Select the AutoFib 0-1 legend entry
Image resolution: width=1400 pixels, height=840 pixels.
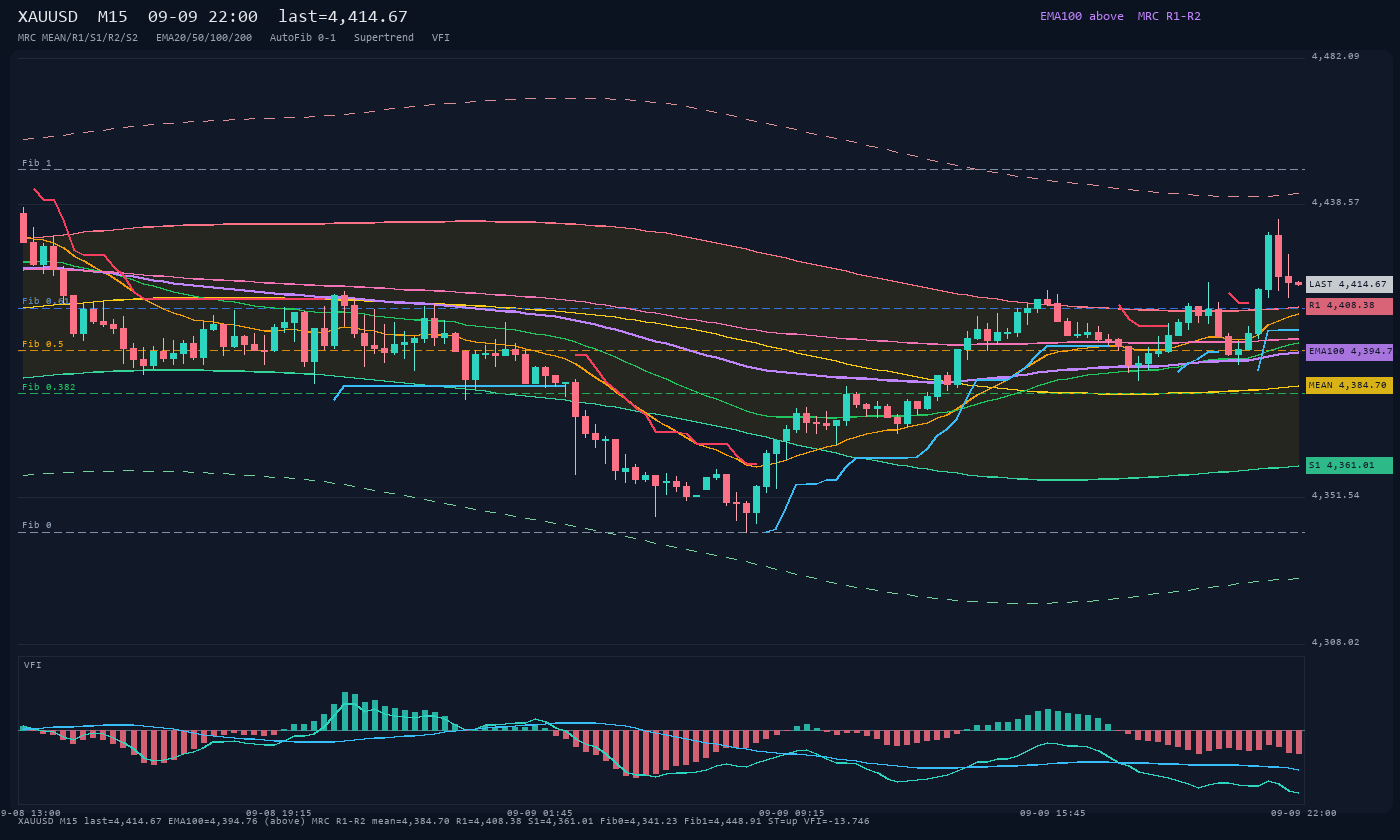[x=303, y=38]
